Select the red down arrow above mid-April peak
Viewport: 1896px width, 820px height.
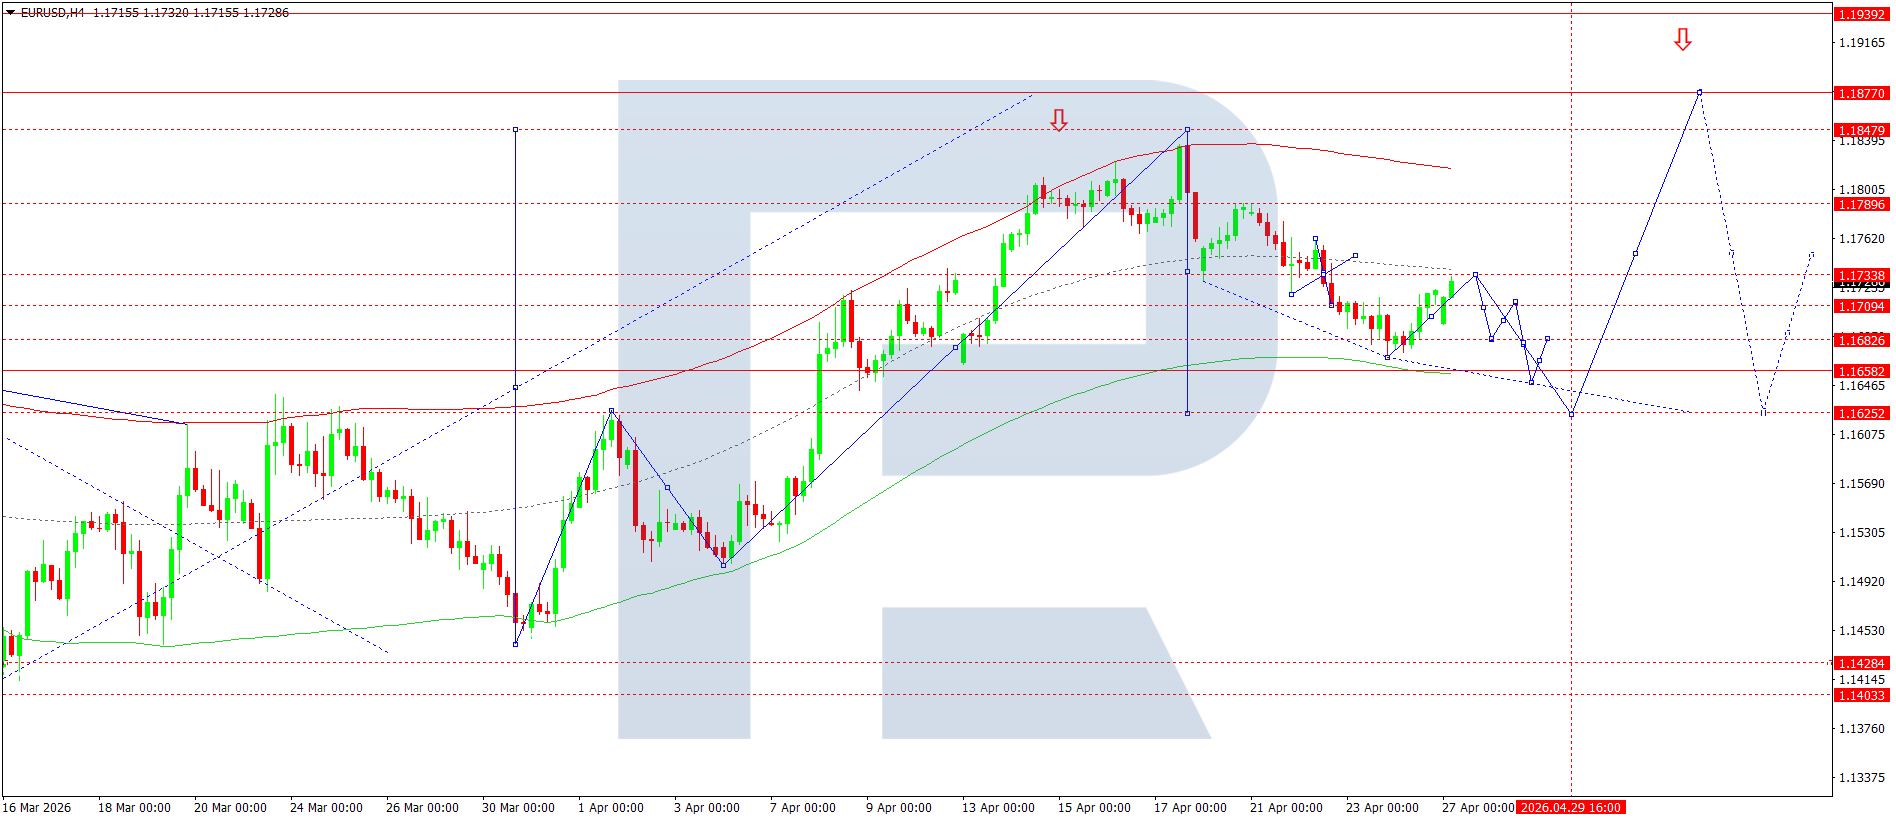(x=1058, y=121)
